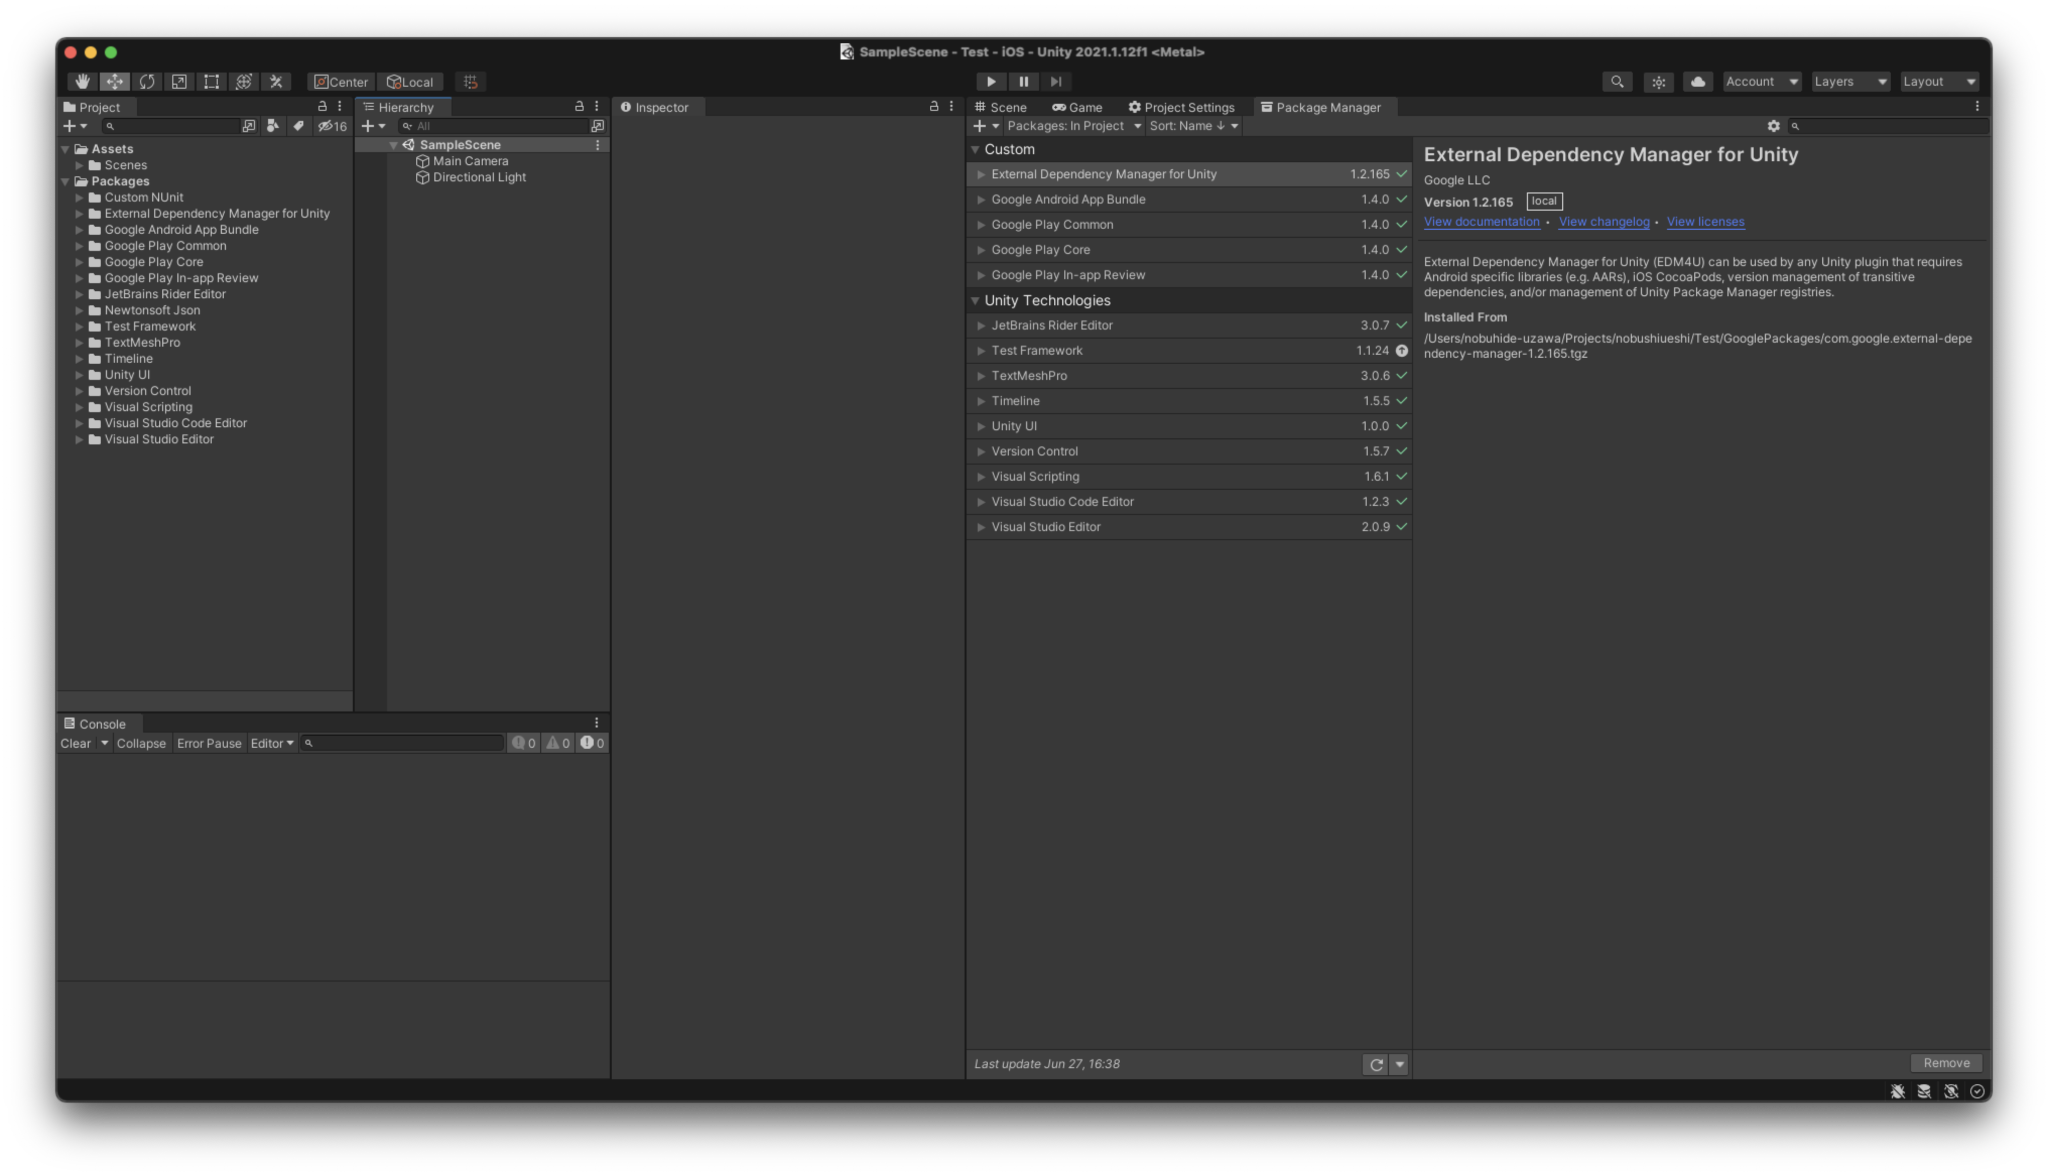
Task: Open Inspector panel three-dot menu
Action: pos(951,106)
